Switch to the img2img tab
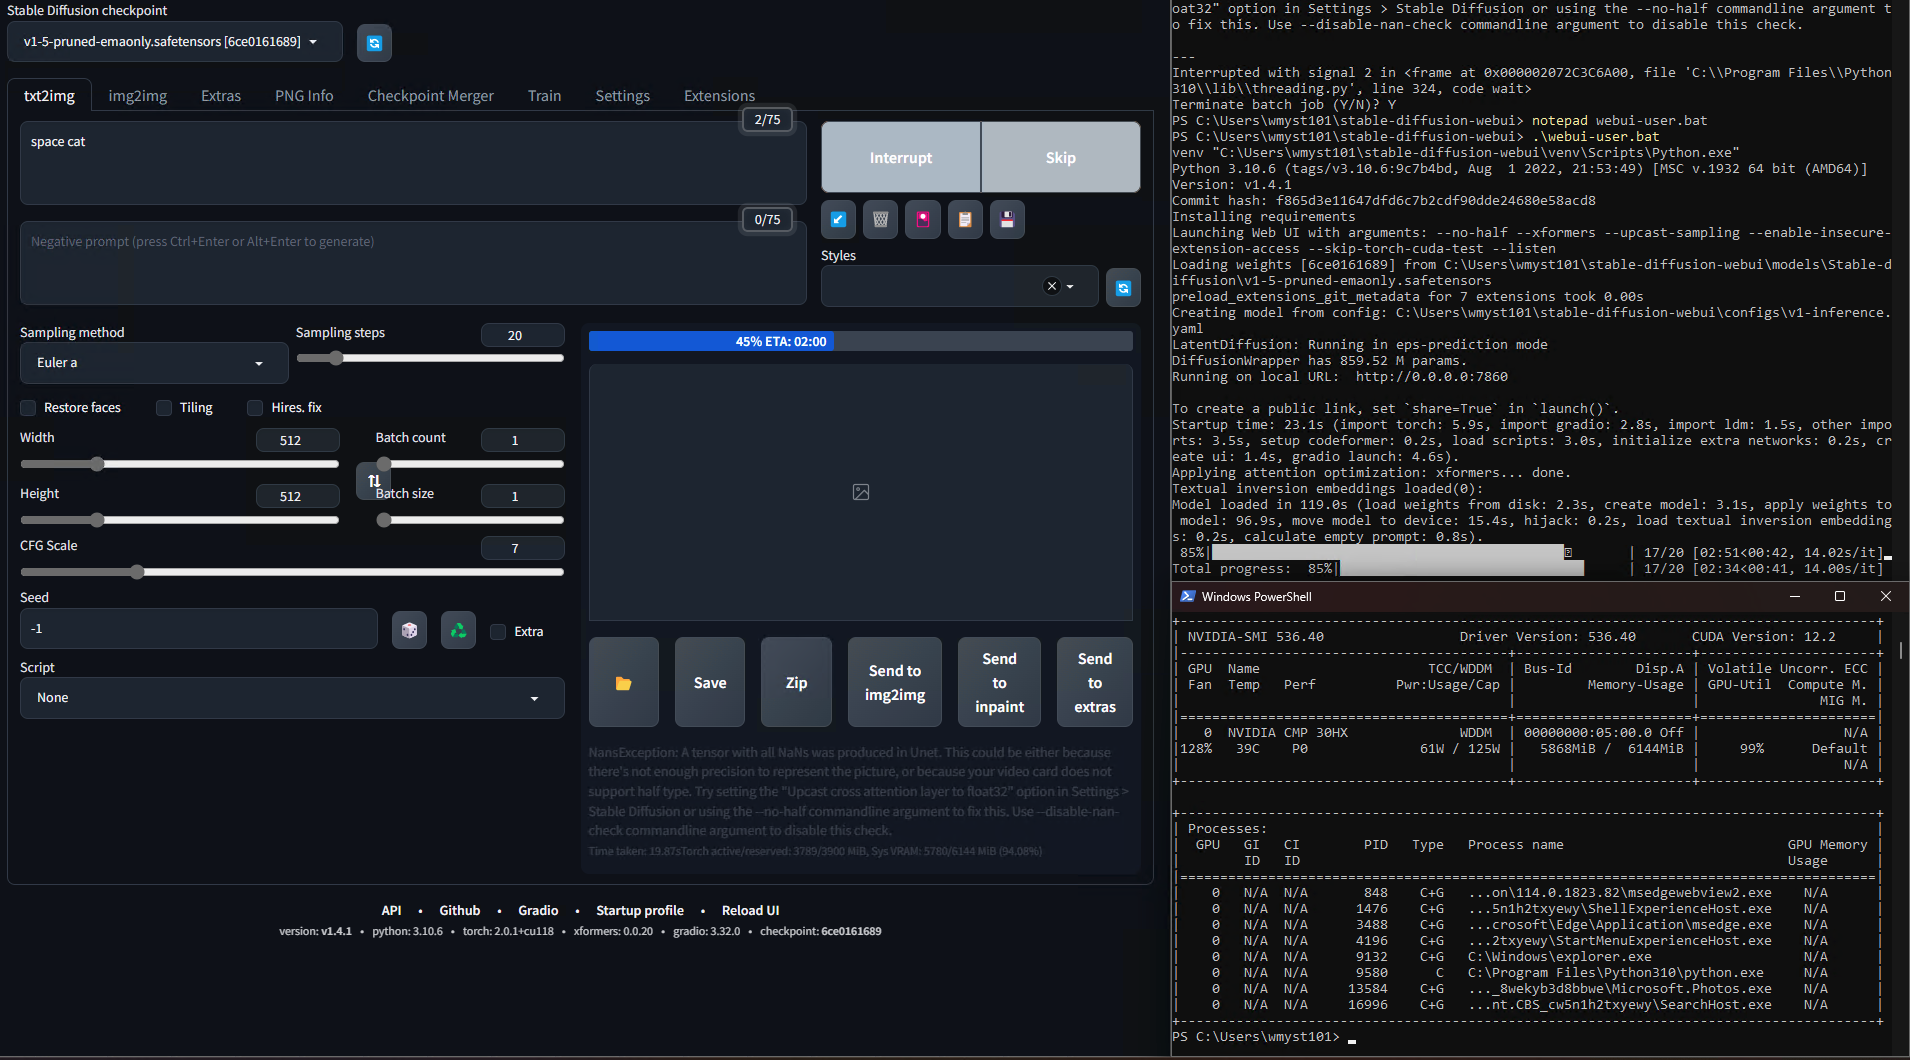The image size is (1910, 1060). click(x=138, y=96)
